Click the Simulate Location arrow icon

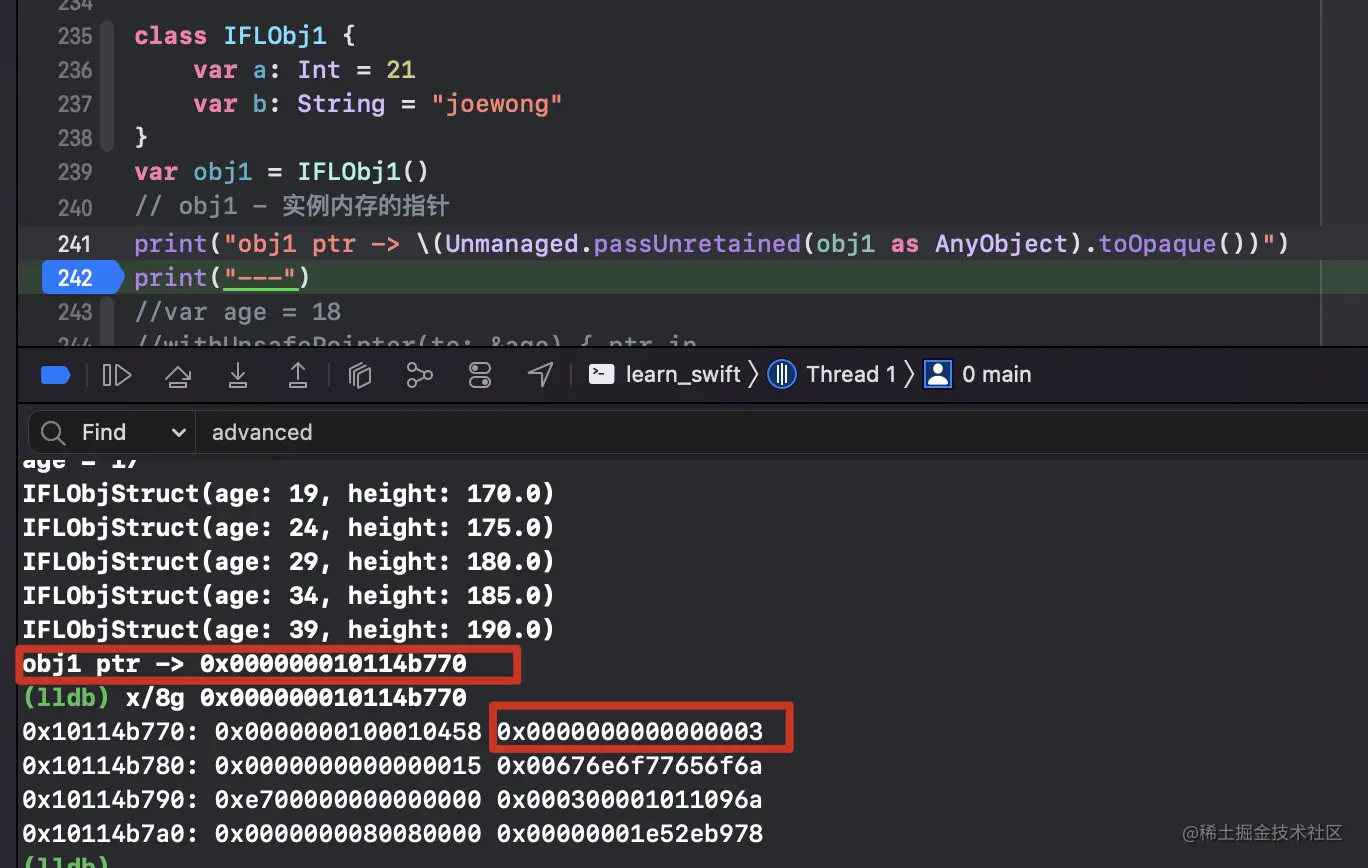(540, 375)
